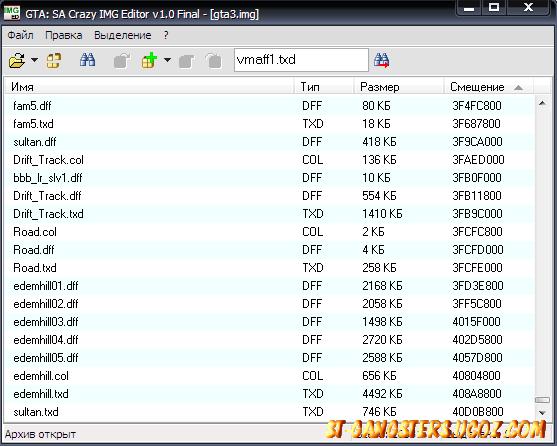Expand the open-archive dropdown arrow
The width and height of the screenshot is (557, 446).
(x=34, y=60)
